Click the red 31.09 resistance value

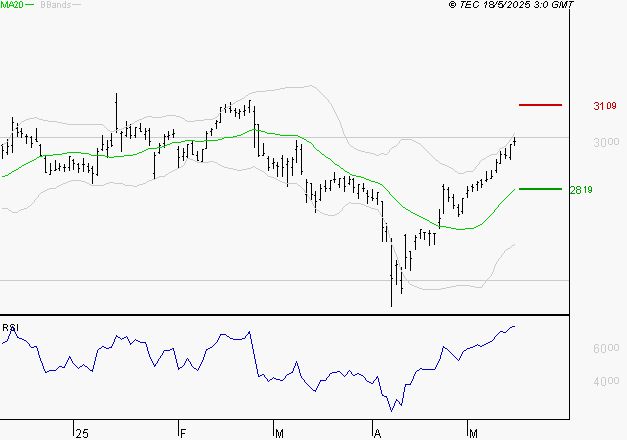pos(605,106)
